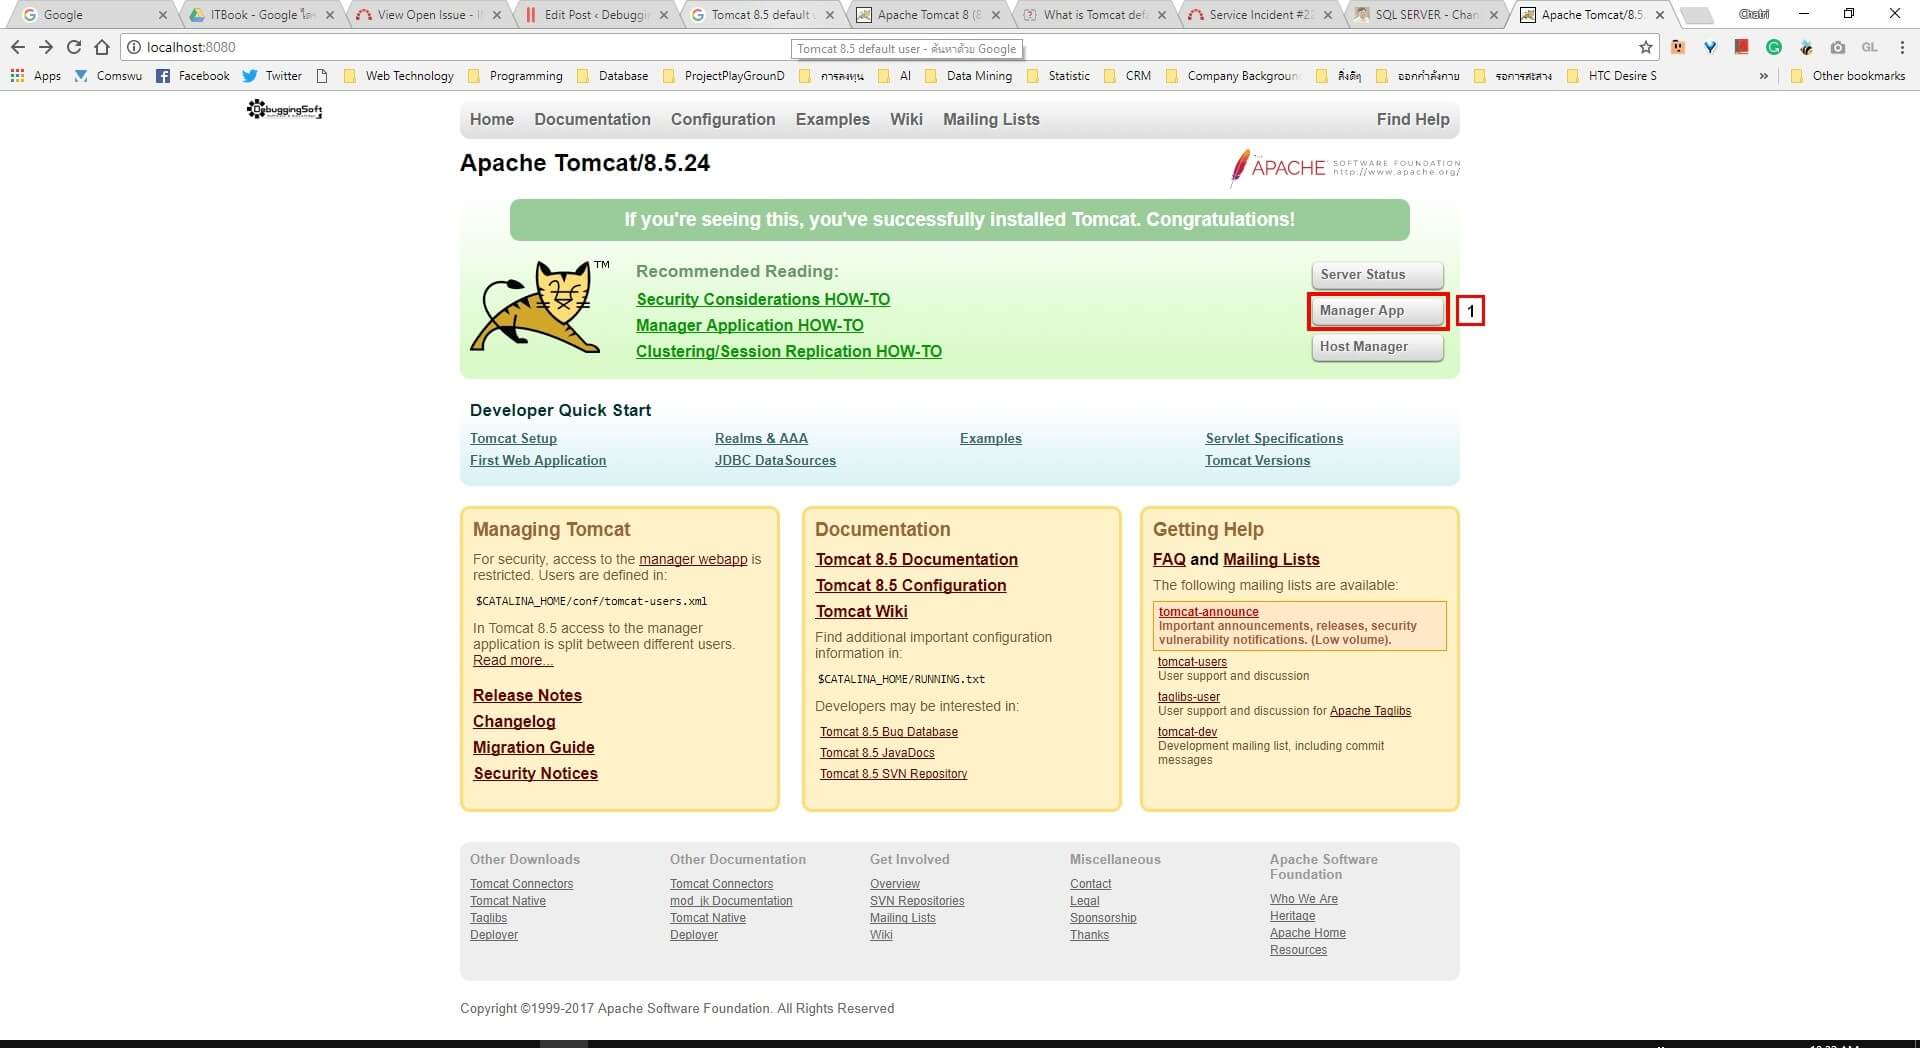Click the Tomcat cat logo

tap(541, 306)
